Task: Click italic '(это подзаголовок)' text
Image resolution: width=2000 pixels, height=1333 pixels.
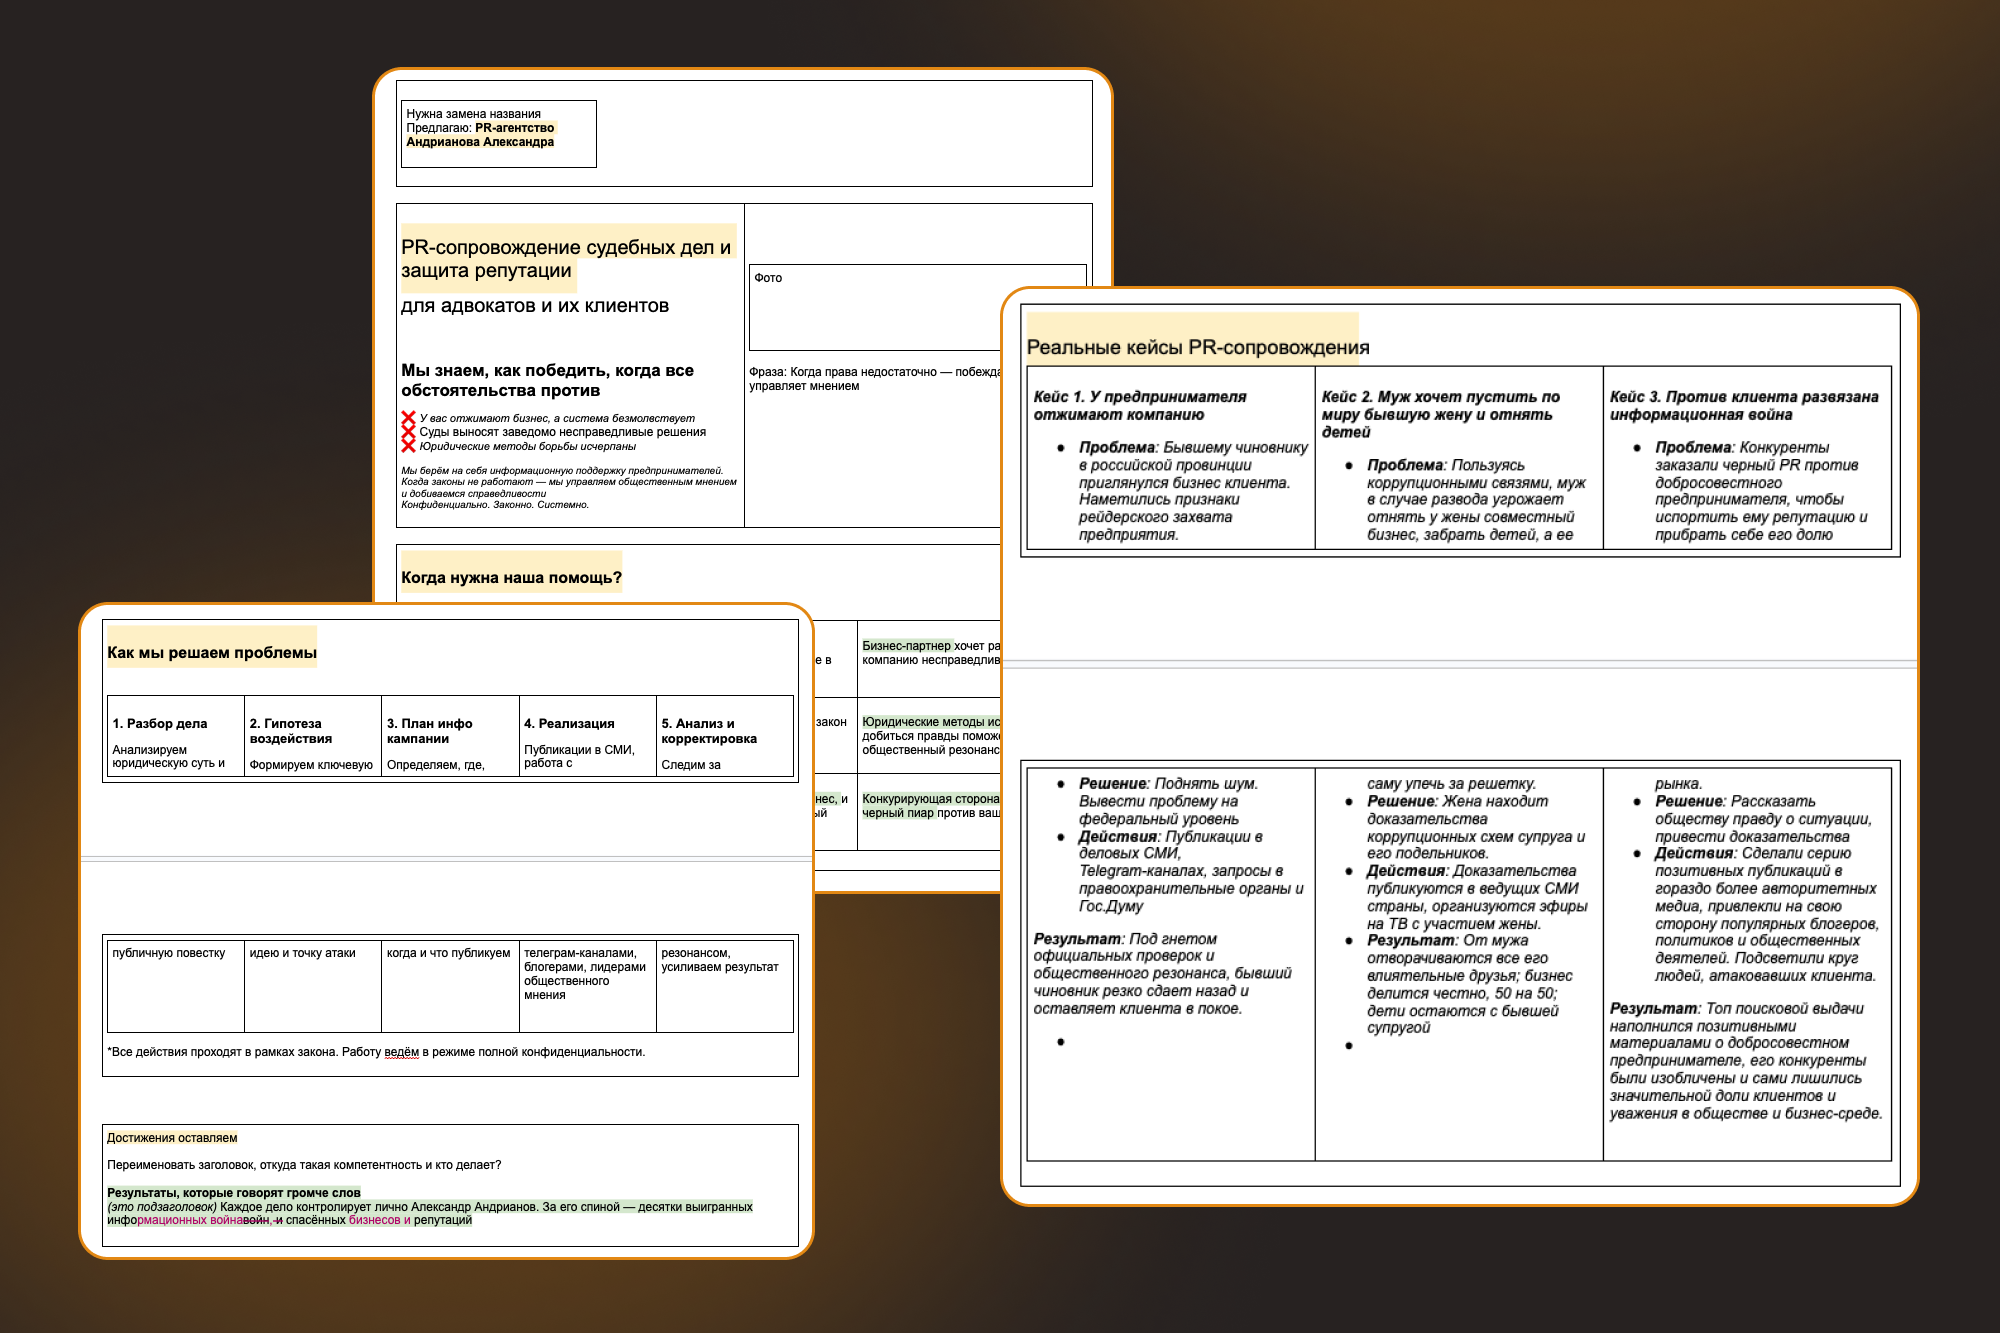Action: (162, 1207)
